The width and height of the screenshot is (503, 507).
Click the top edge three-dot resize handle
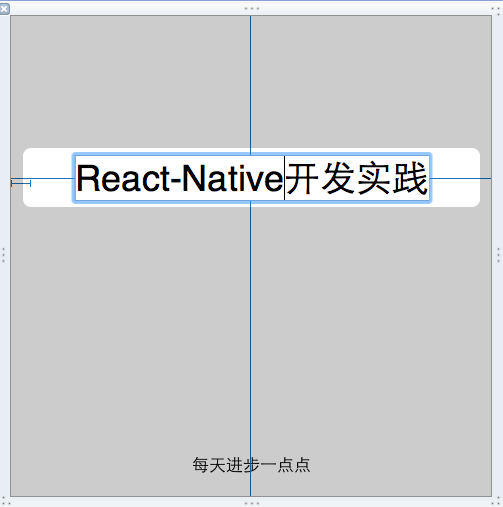(x=252, y=8)
